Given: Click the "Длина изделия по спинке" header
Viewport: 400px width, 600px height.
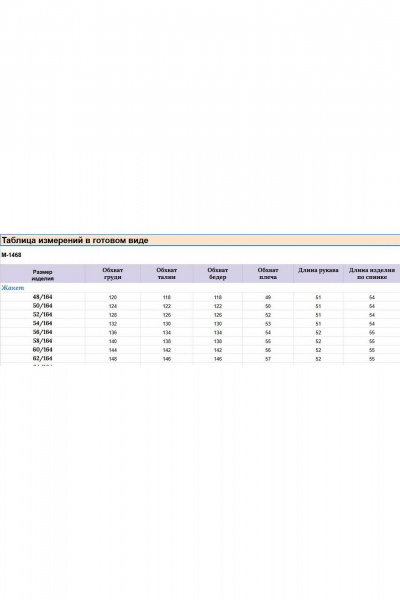Looking at the screenshot, I should point(372,274).
